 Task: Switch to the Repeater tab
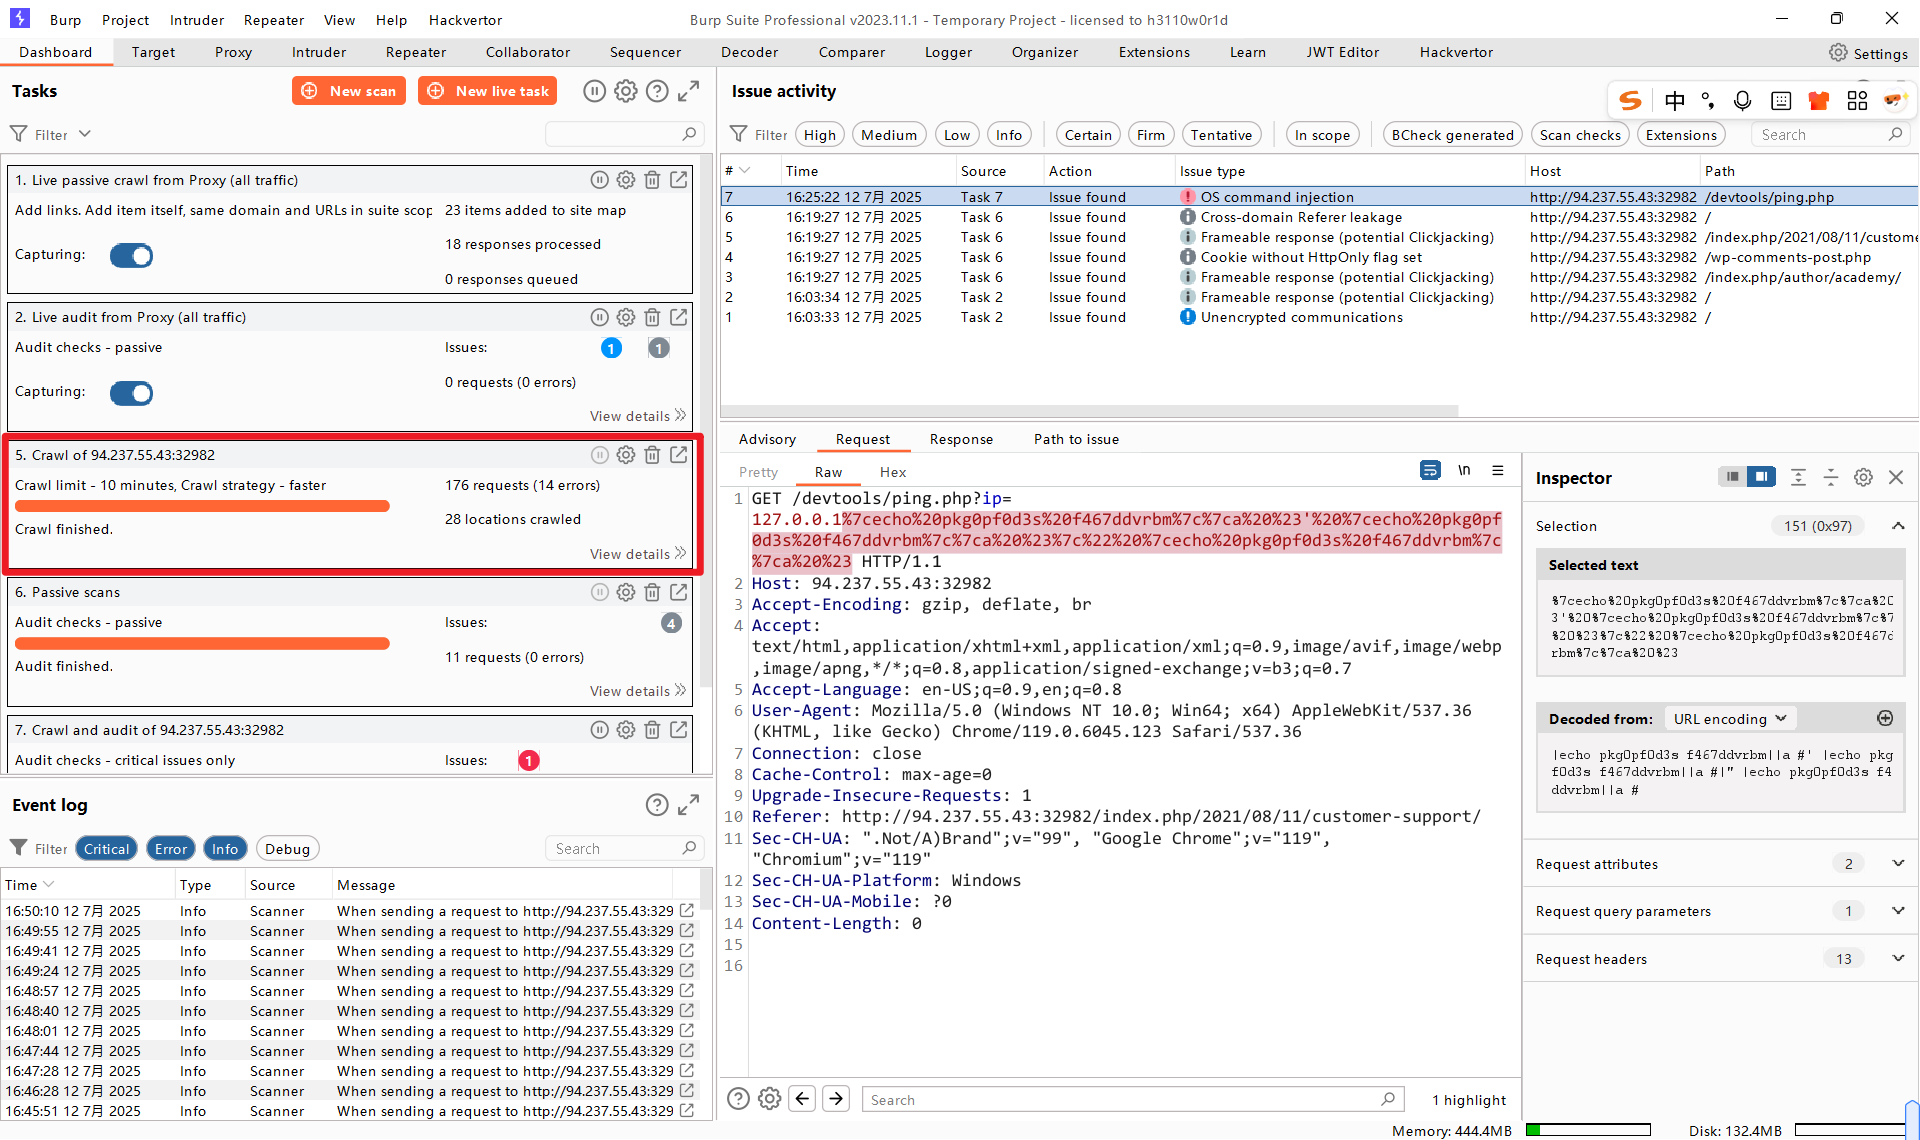click(416, 52)
